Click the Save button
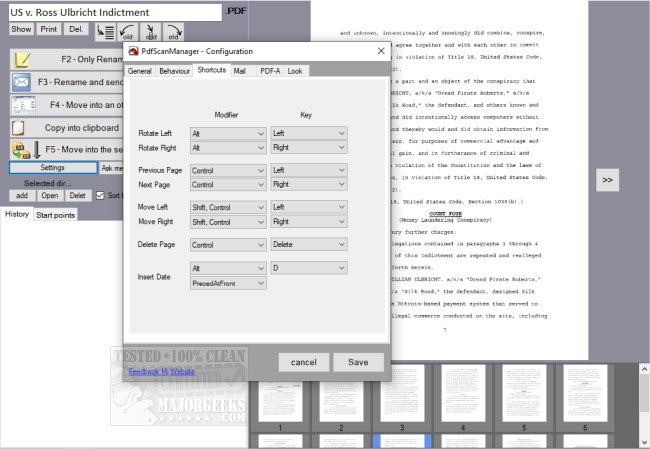This screenshot has width=650, height=449. (x=358, y=362)
